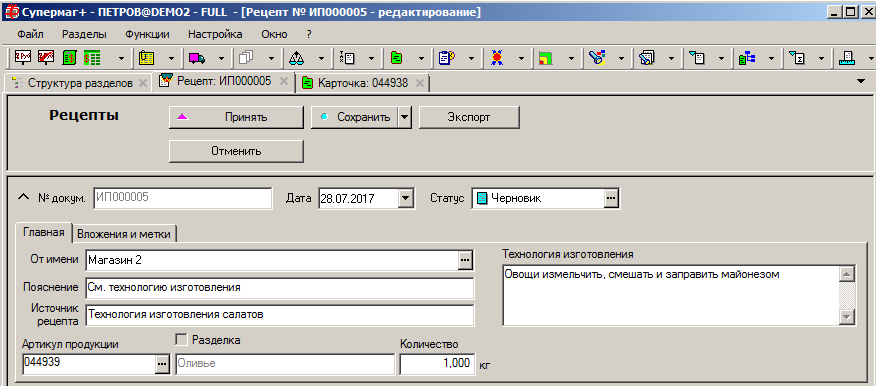
Task: Click the red and blue starburst toolbar icon
Action: click(497, 58)
